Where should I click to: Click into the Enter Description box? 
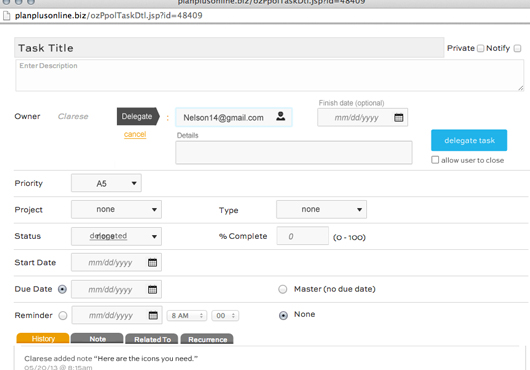(269, 75)
